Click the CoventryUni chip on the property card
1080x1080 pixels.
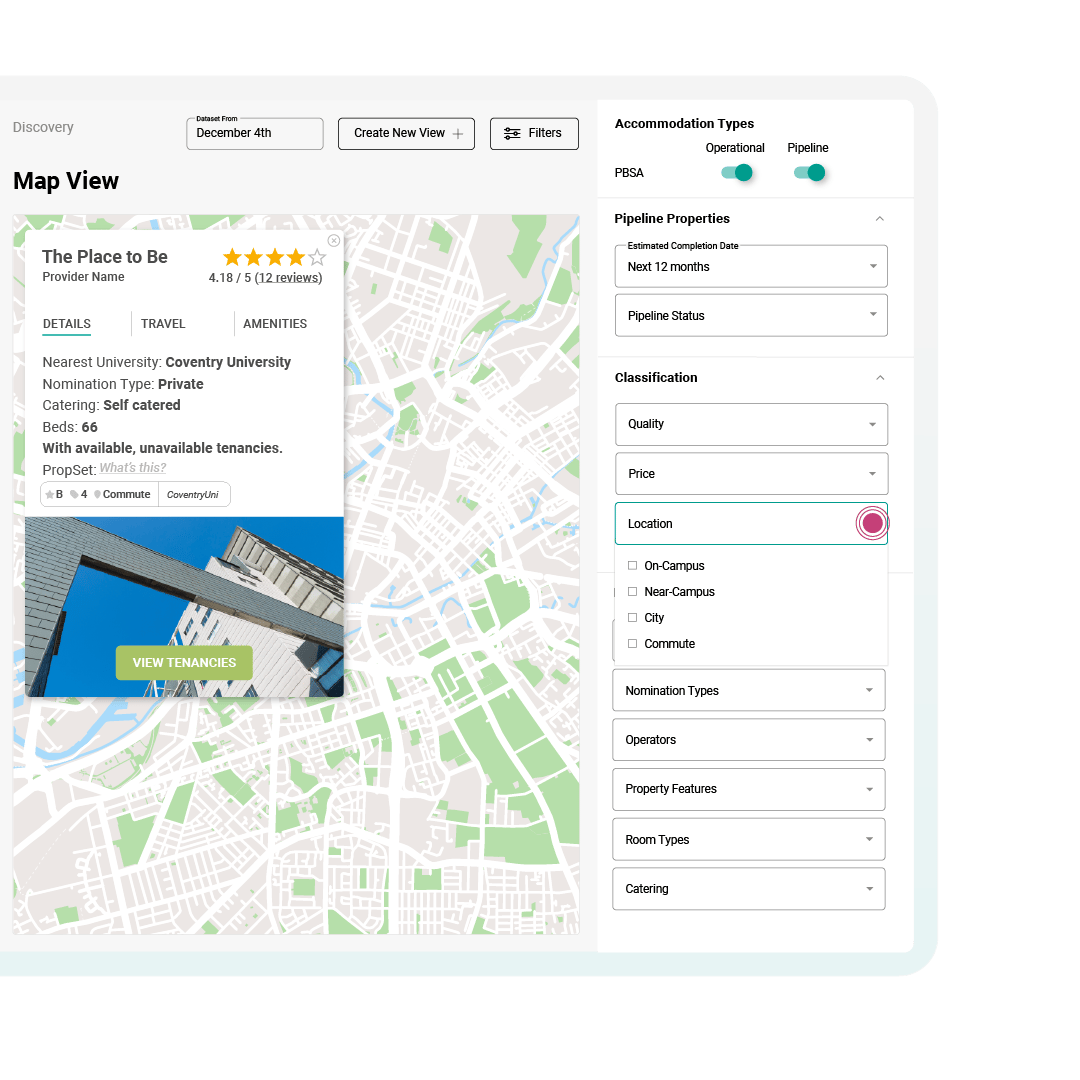pos(194,493)
